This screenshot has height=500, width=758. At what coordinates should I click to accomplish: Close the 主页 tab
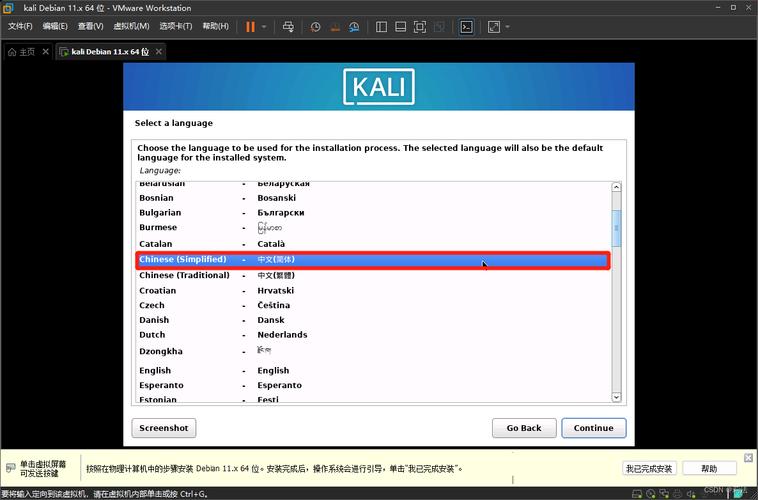(x=45, y=51)
